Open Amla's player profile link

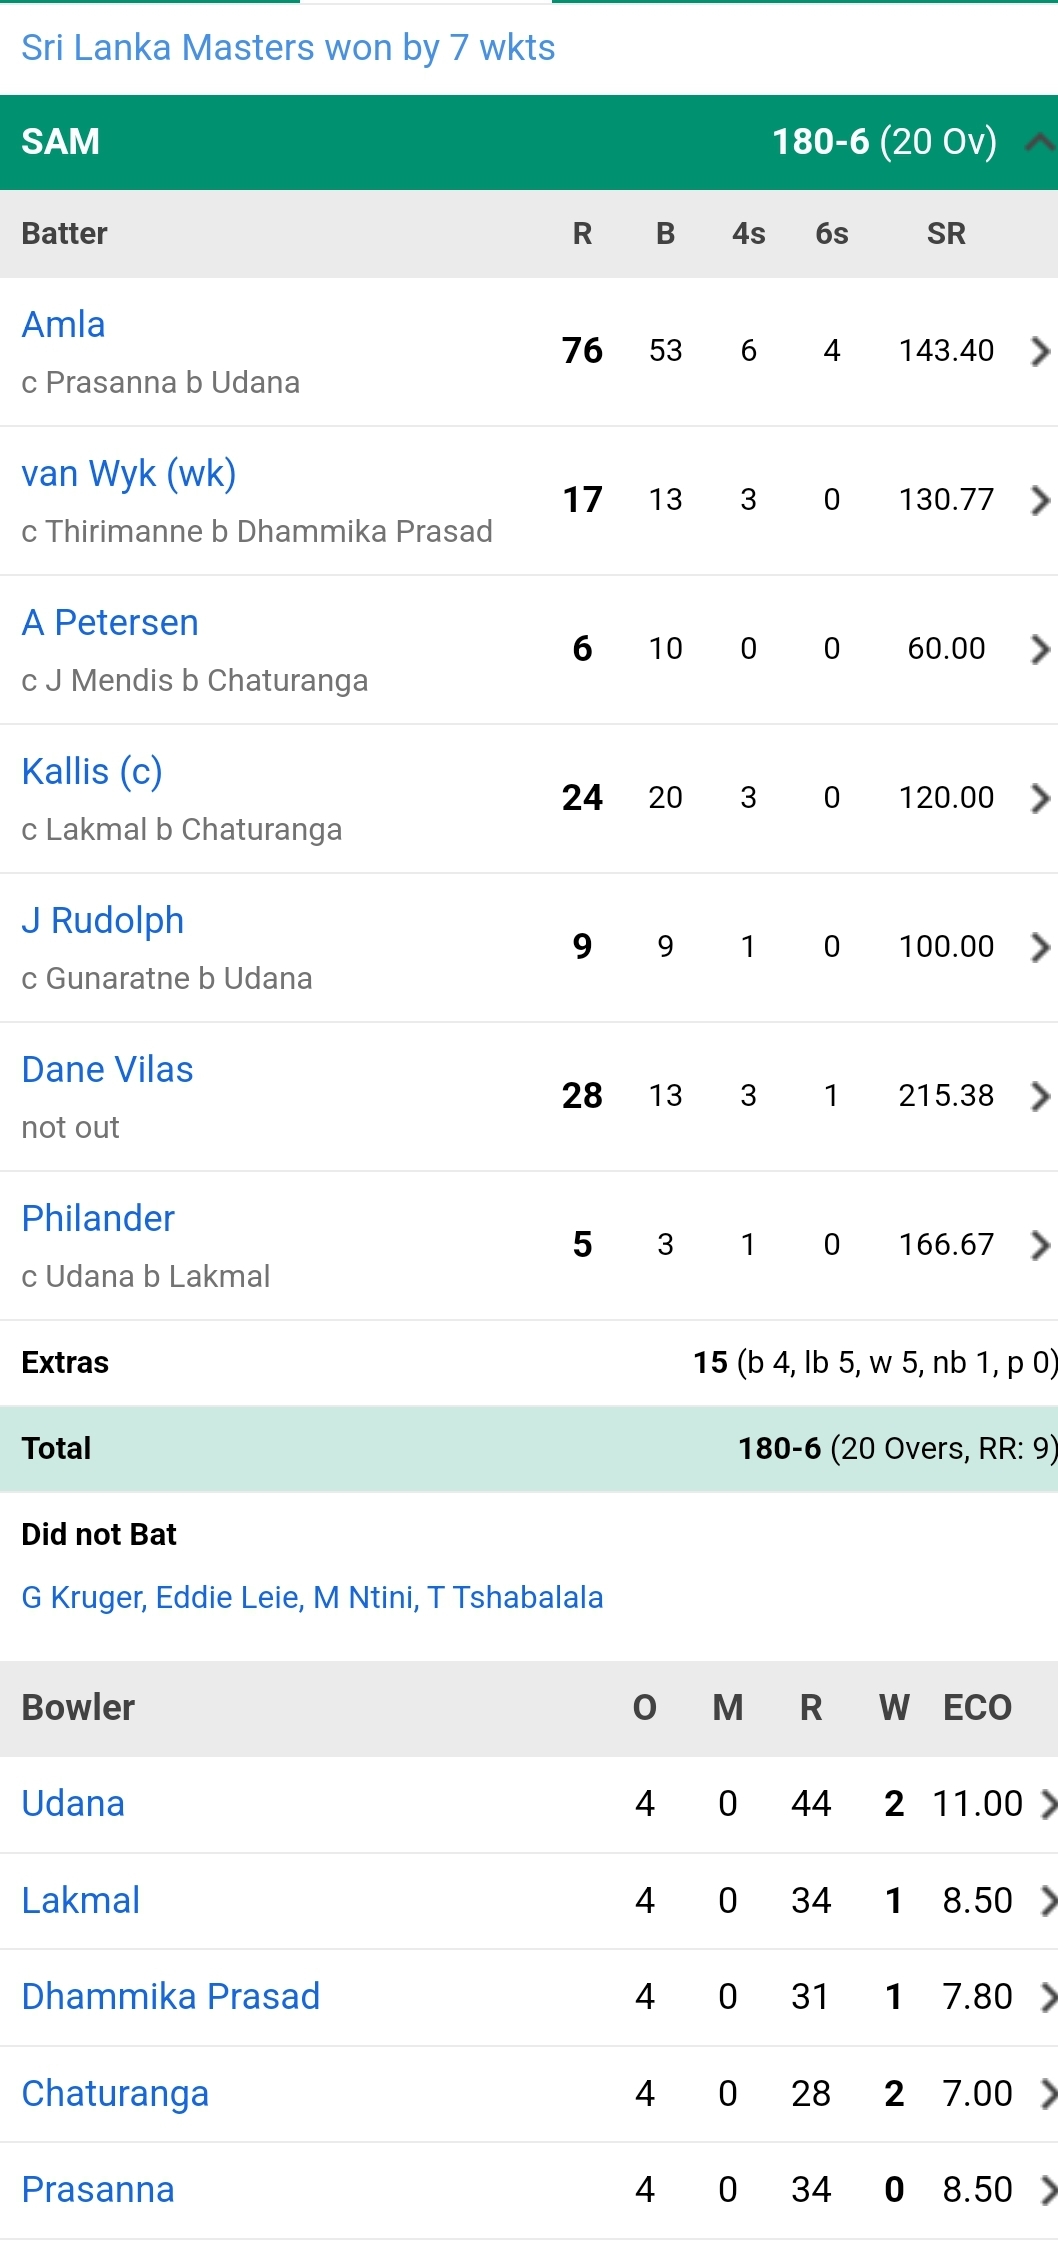click(63, 325)
